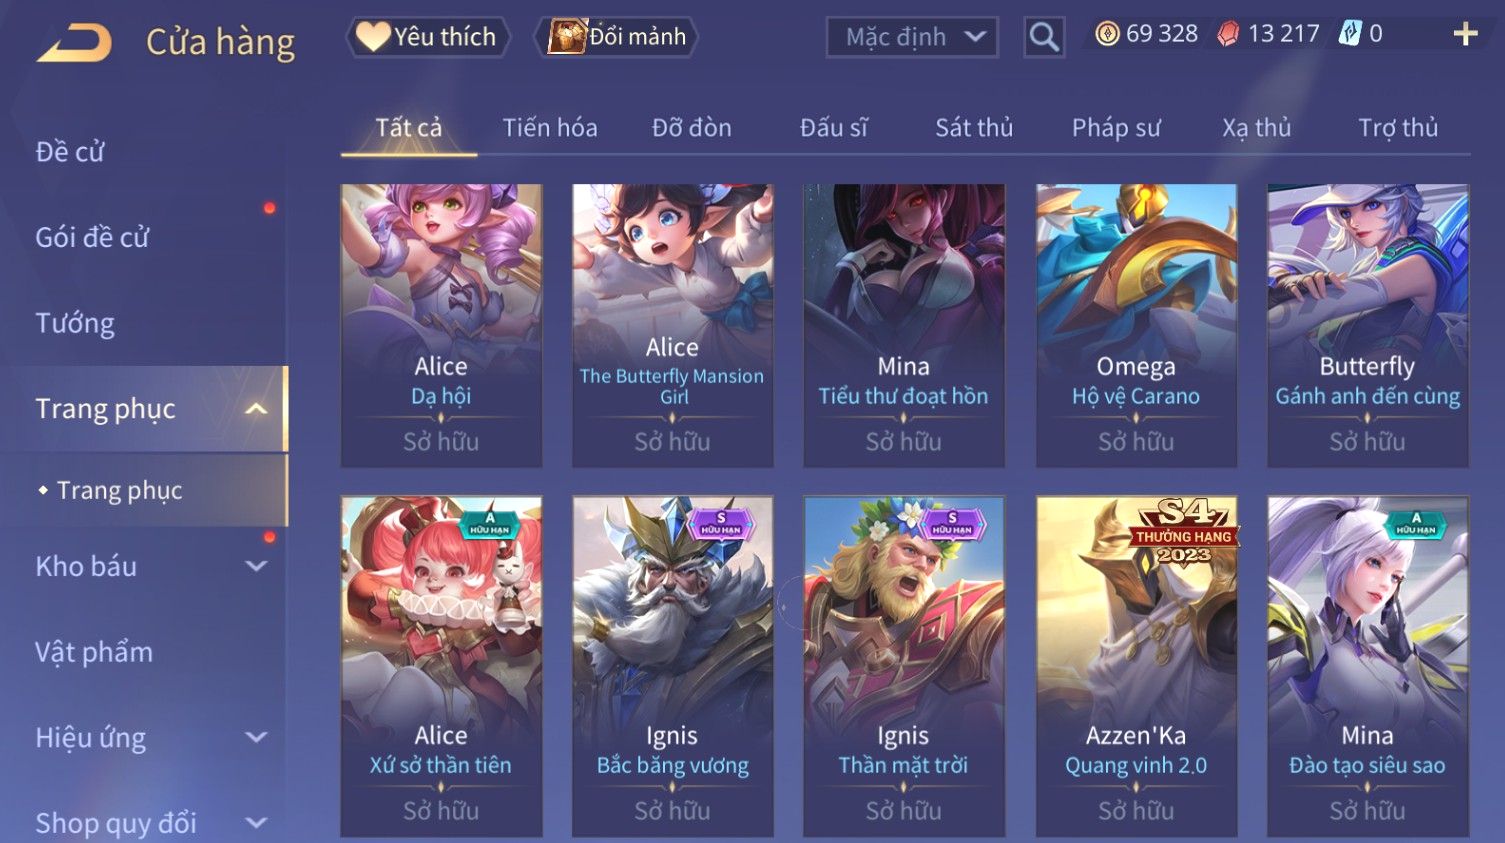Select the Ignis Bắc băng vương skin card
Image resolution: width=1505 pixels, height=843 pixels.
click(x=672, y=666)
